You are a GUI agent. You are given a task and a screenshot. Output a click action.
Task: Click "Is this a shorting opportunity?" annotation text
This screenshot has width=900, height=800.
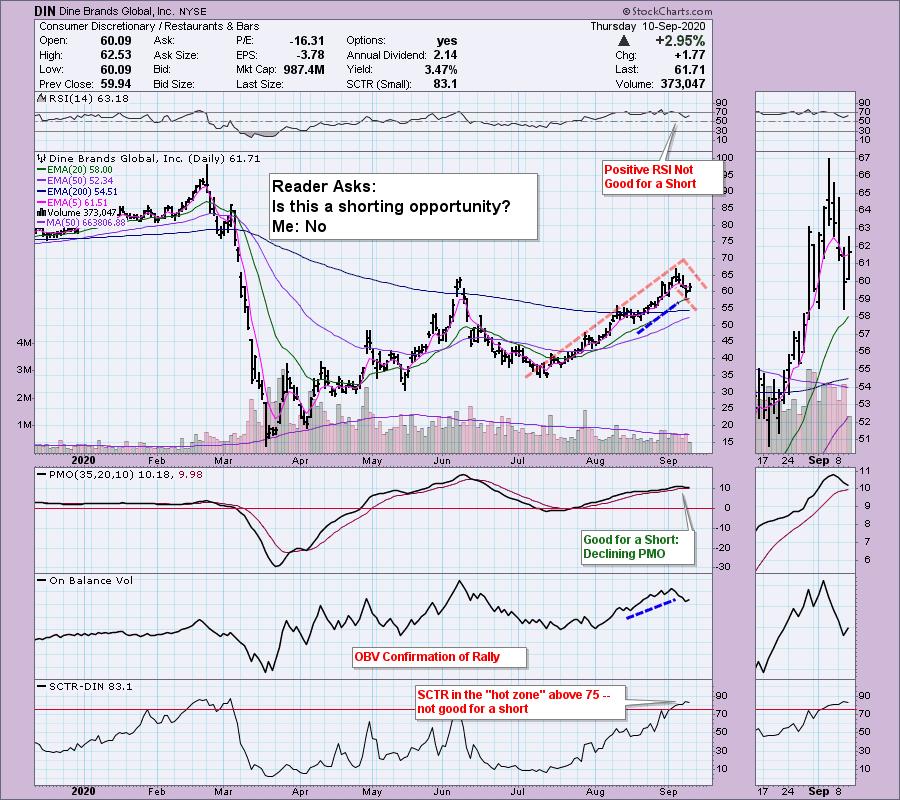click(x=391, y=206)
